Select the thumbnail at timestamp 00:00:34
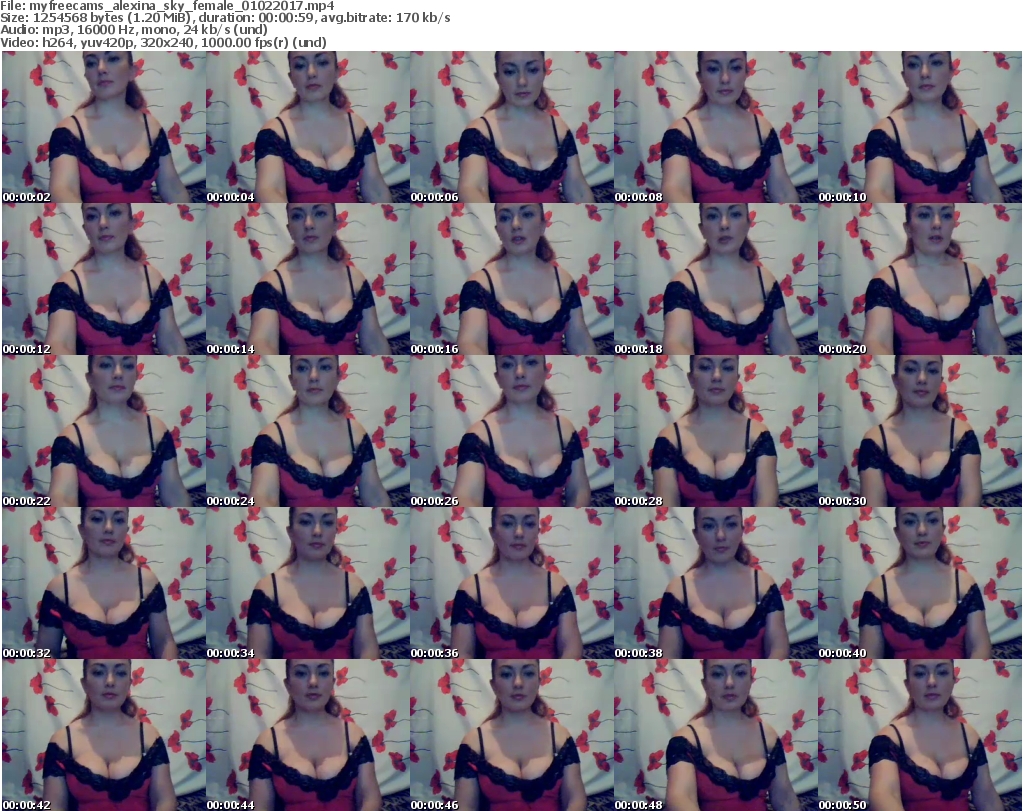Screen dimensions: 1024x811 pos(308,583)
